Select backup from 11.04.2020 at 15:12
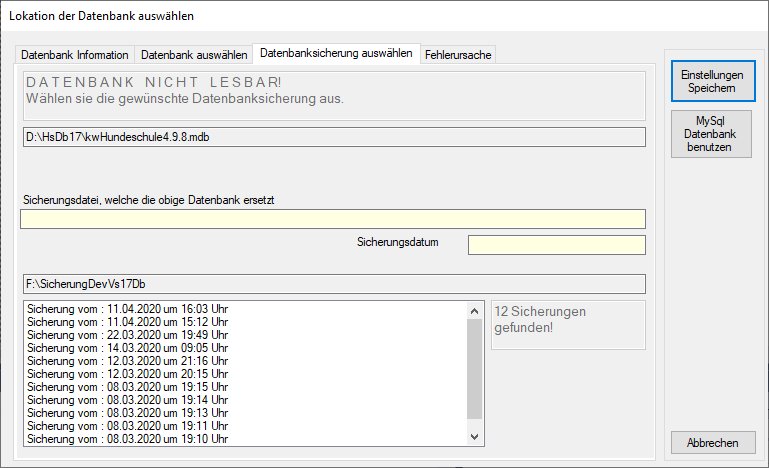The image size is (769, 468). (x=128, y=322)
